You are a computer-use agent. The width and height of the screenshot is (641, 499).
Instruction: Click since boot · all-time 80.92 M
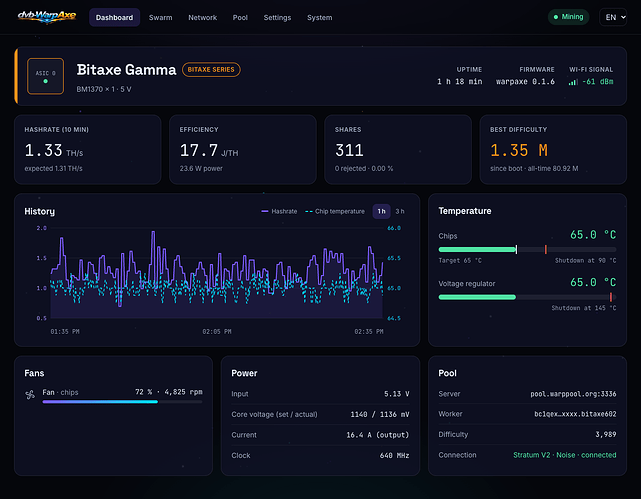point(534,168)
